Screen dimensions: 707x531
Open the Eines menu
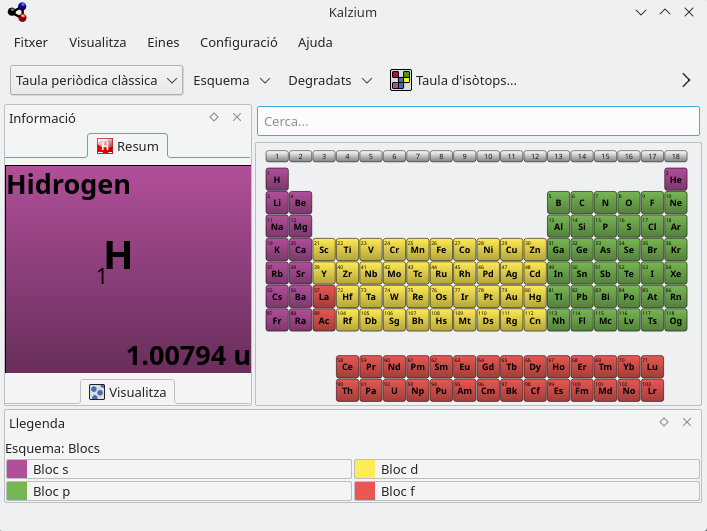pos(163,42)
